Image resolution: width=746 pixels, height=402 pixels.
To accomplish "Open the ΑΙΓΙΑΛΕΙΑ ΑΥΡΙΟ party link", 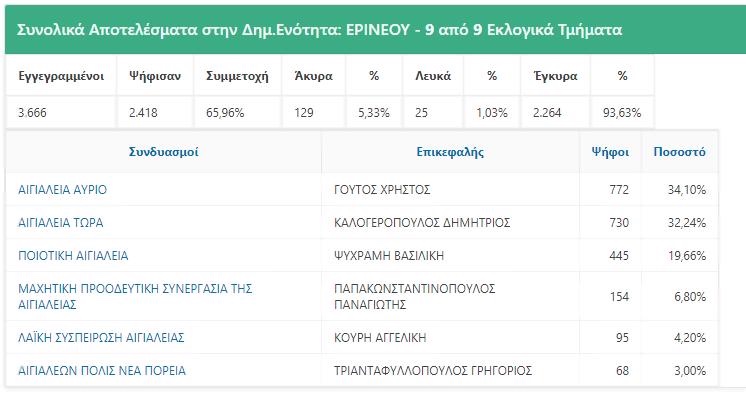I will point(62,188).
